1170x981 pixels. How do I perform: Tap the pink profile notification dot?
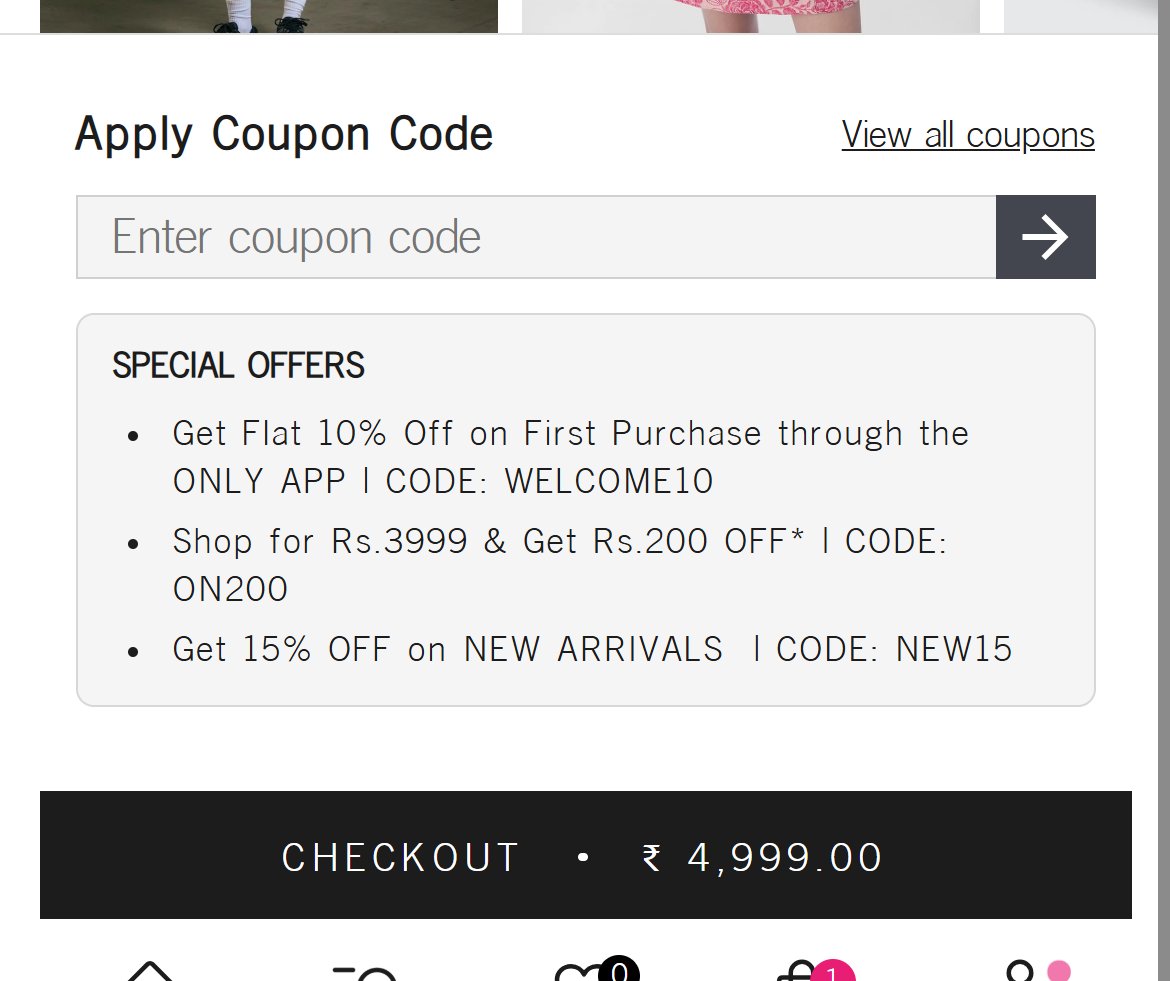[x=1059, y=971]
